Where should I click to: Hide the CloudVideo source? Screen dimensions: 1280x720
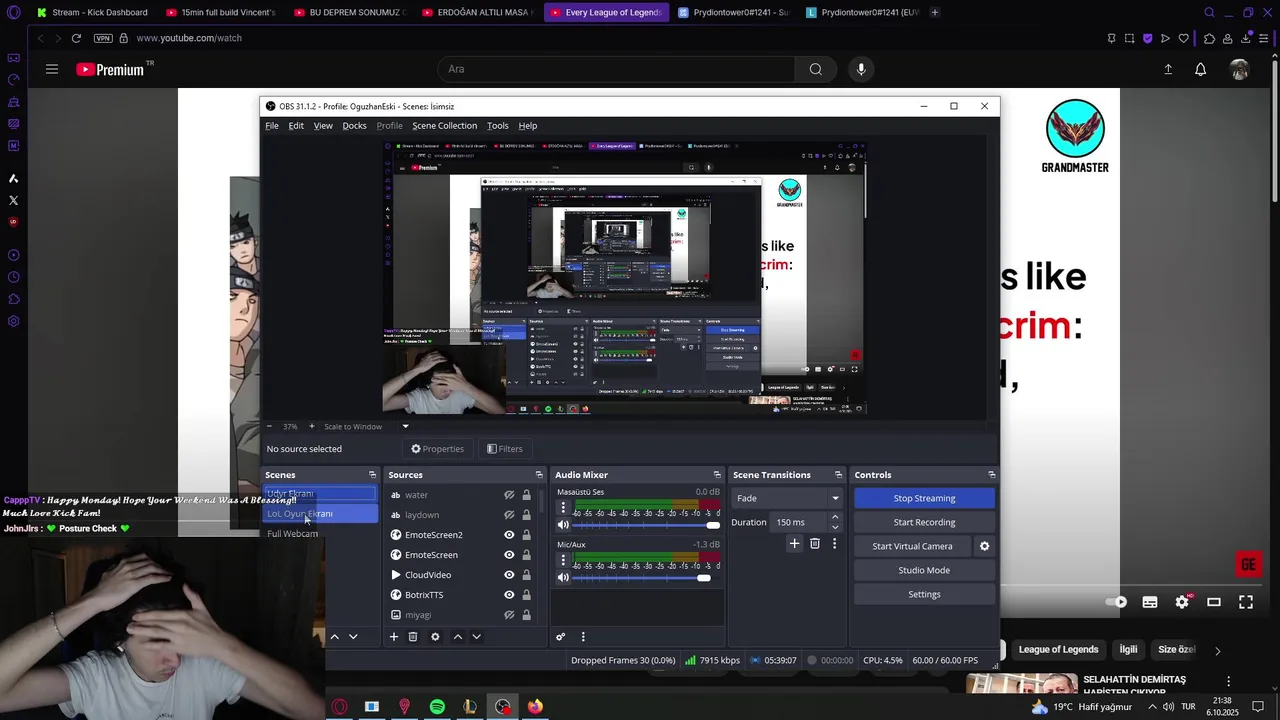[x=509, y=575]
